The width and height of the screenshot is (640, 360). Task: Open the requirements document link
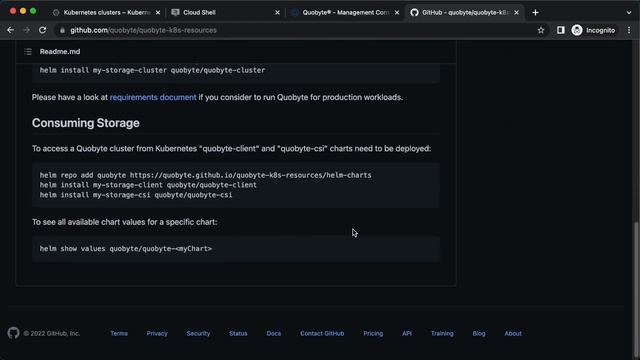[153, 97]
